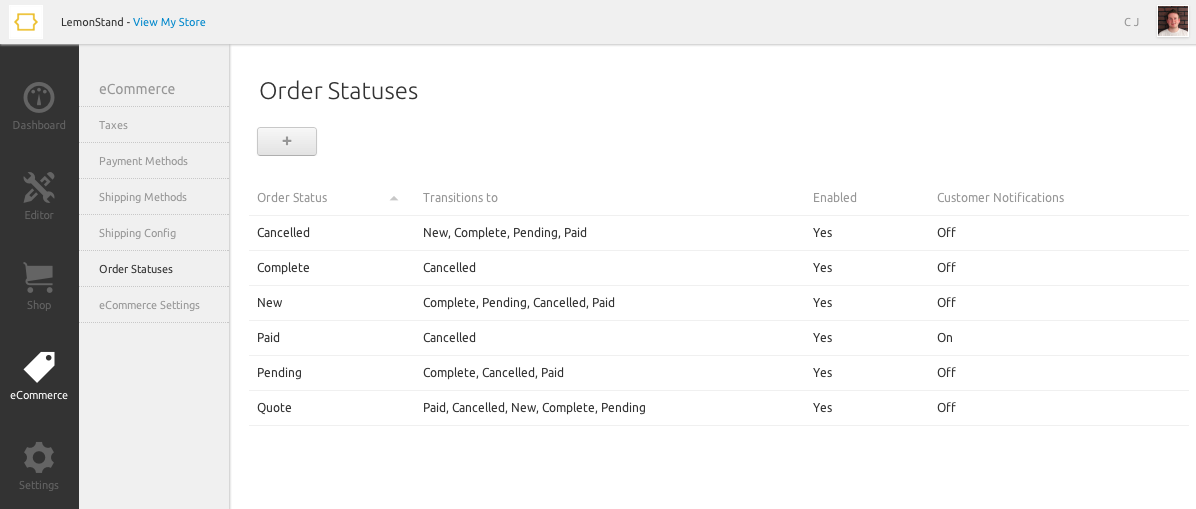This screenshot has height=509, width=1196.
Task: Open the Cancelled order status row
Action: coord(283,233)
